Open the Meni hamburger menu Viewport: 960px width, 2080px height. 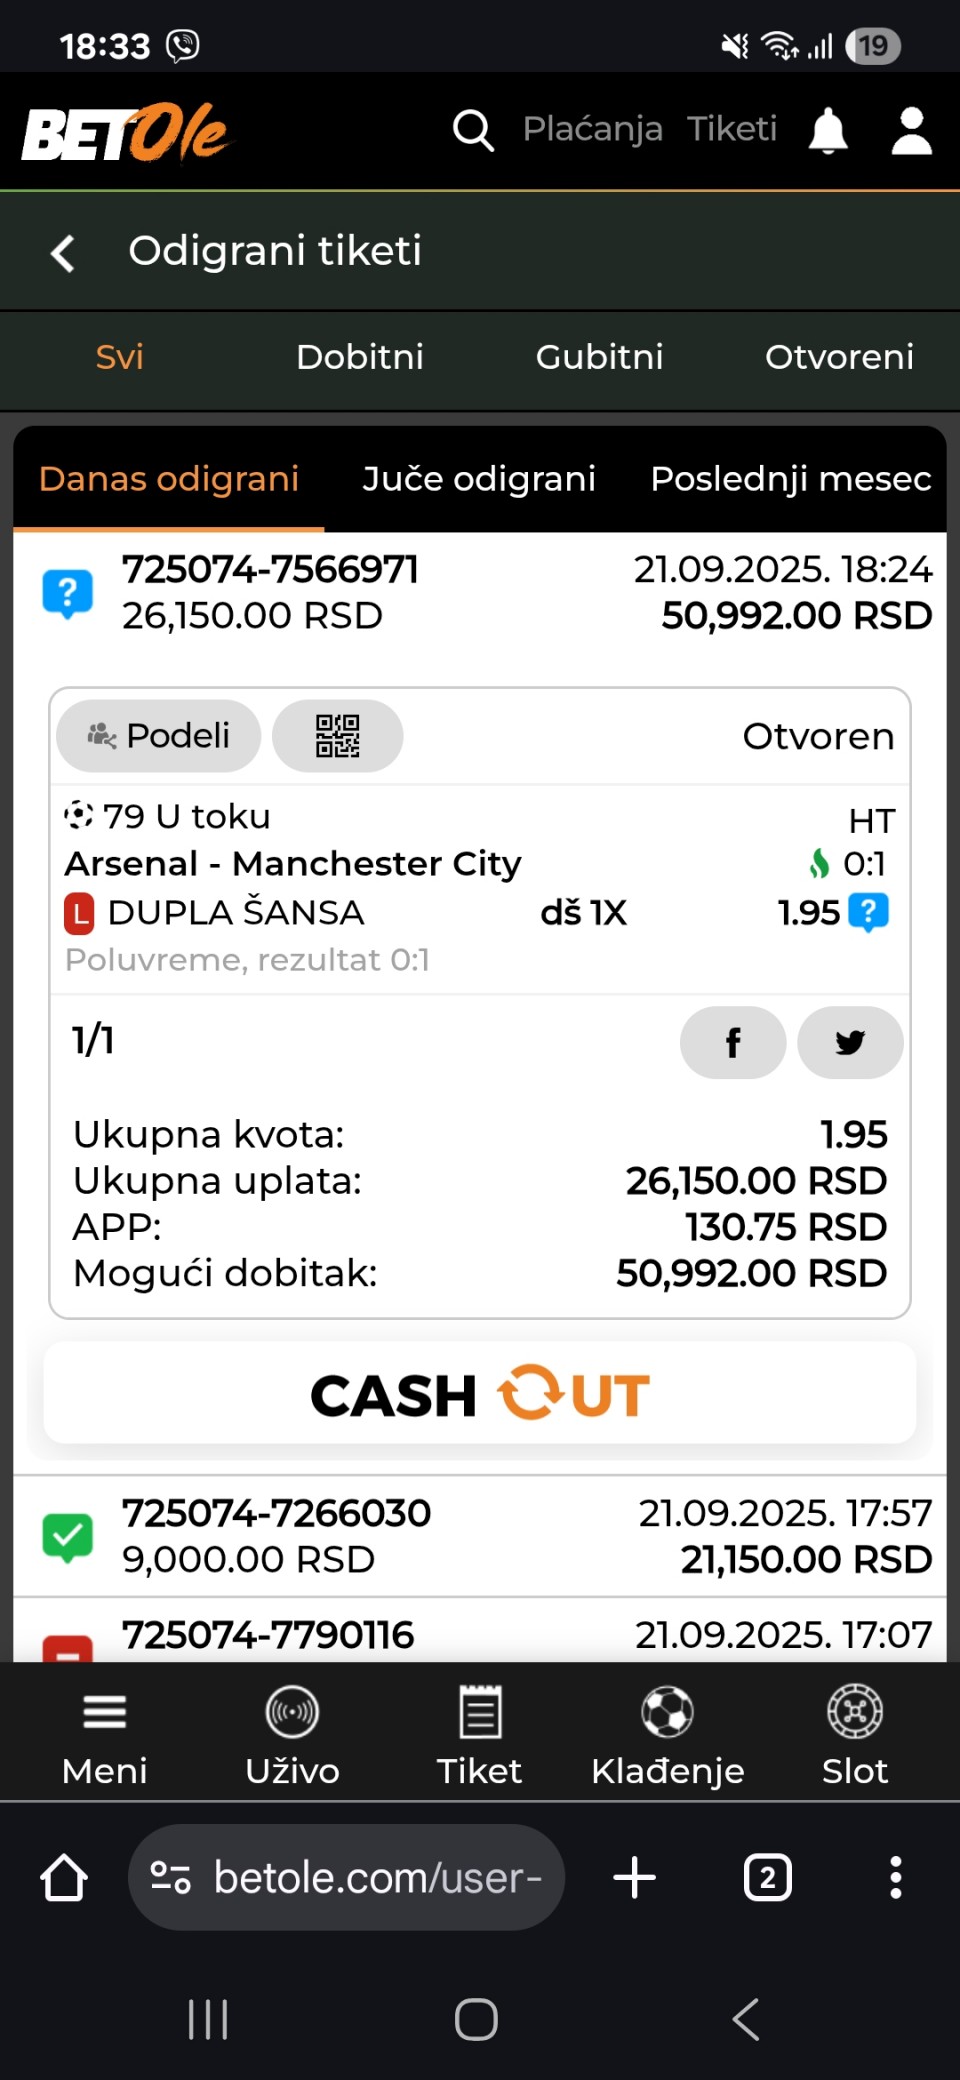pos(104,1734)
